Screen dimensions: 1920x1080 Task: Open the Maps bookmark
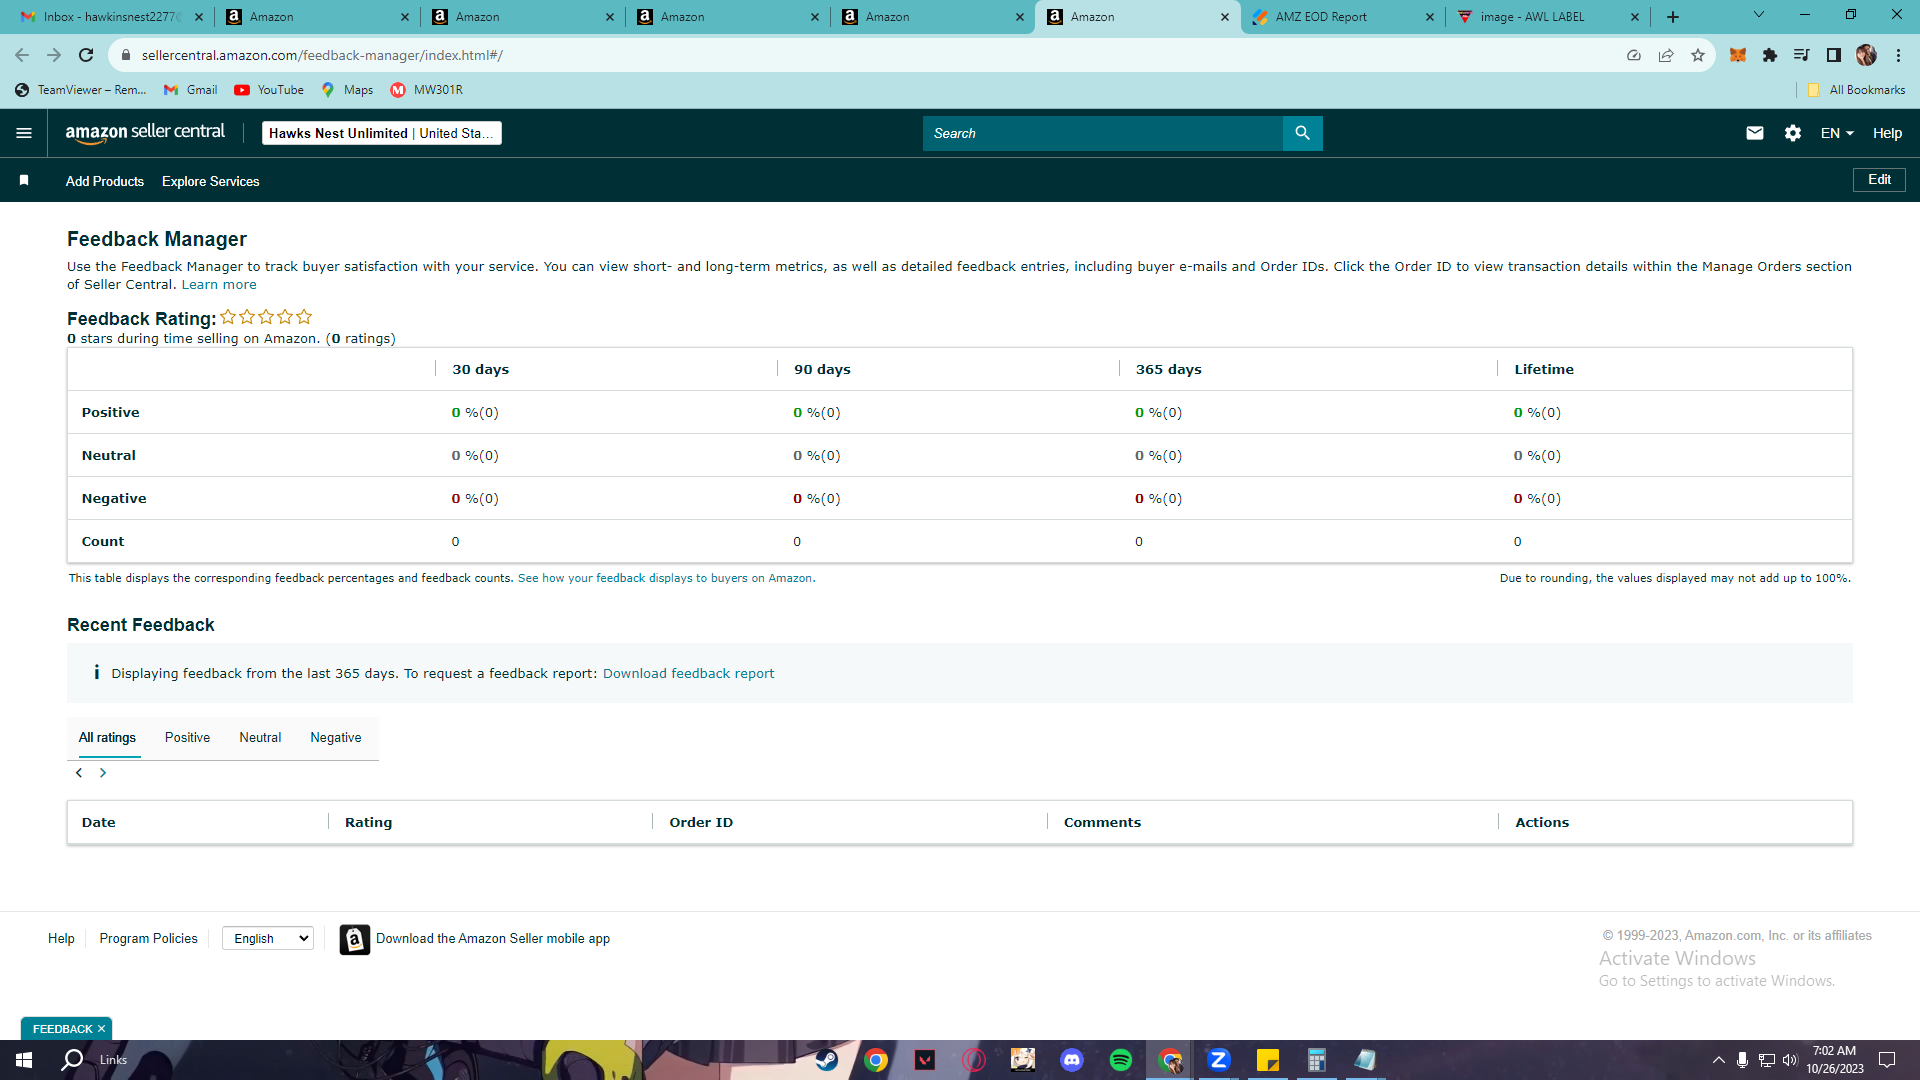(347, 90)
